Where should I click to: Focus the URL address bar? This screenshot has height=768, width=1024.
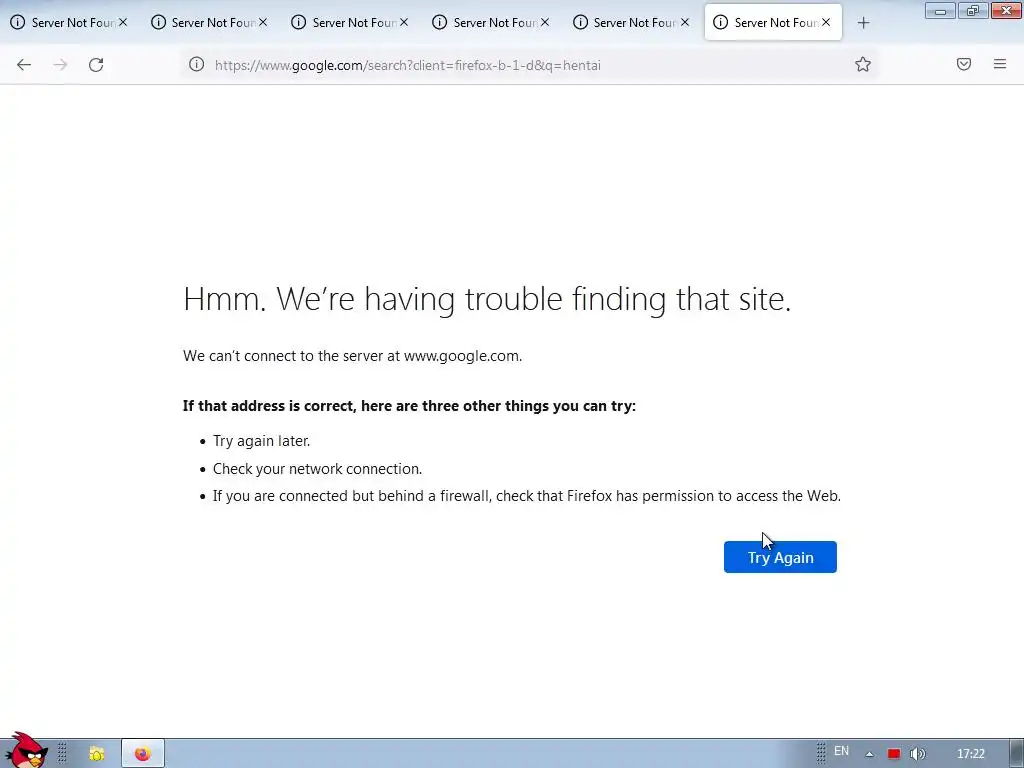[x=529, y=65]
